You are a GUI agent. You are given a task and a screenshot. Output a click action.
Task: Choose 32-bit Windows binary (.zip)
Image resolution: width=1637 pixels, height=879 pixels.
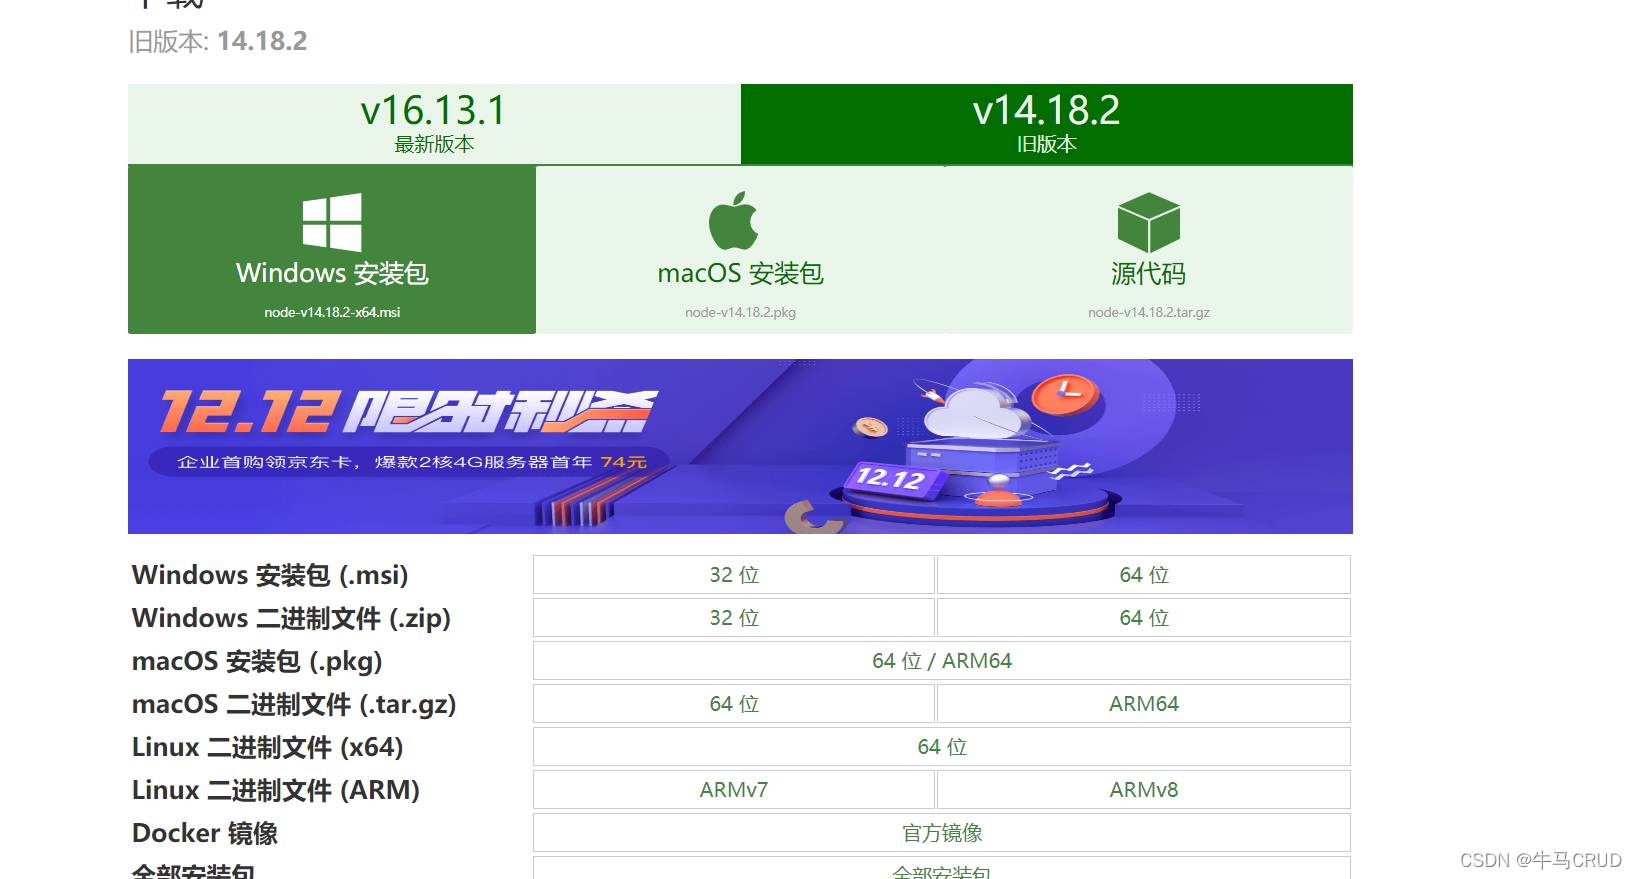pyautogui.click(x=734, y=618)
